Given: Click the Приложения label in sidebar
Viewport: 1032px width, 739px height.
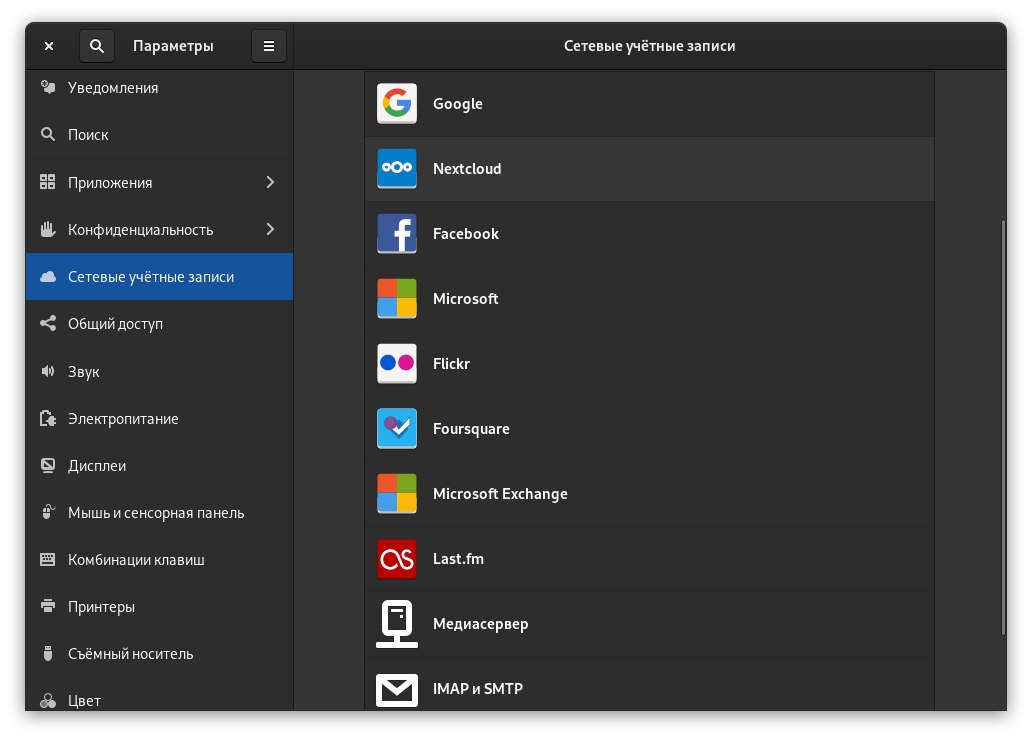Looking at the screenshot, I should (x=110, y=183).
